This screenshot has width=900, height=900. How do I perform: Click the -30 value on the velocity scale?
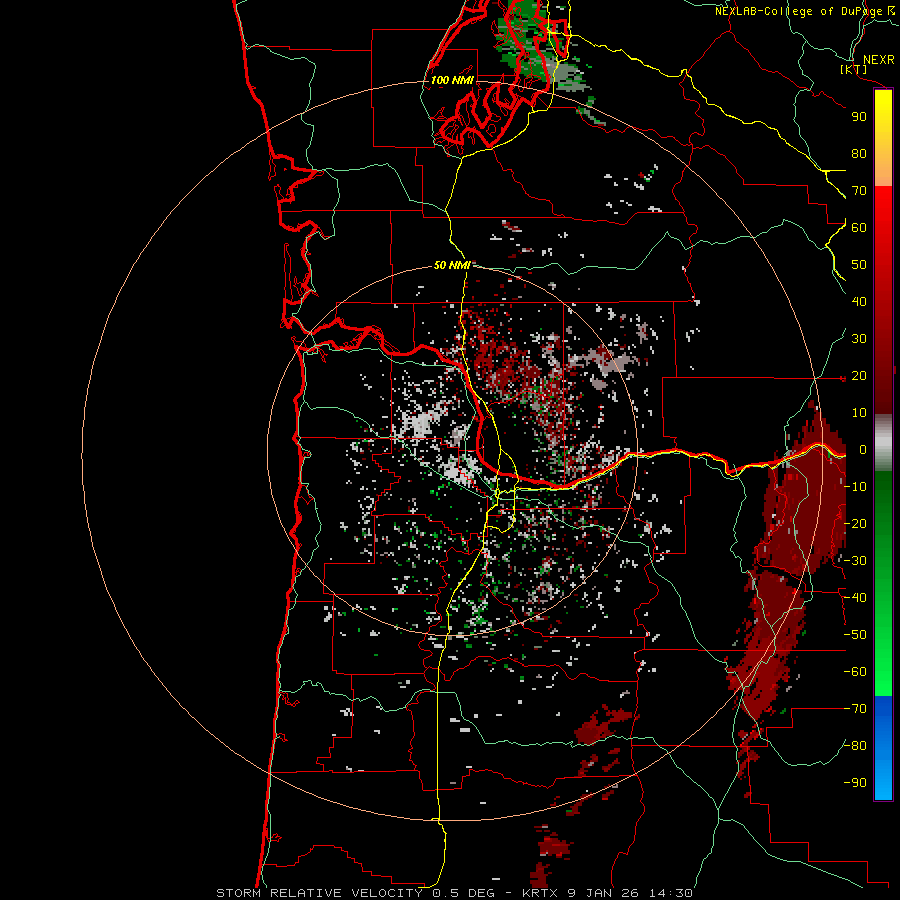855,561
